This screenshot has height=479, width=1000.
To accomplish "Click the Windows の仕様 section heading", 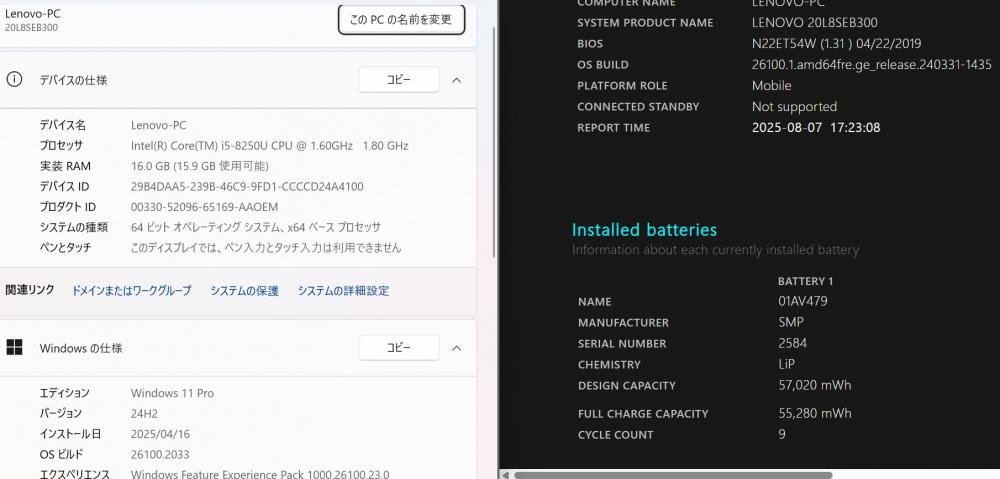I will (81, 348).
